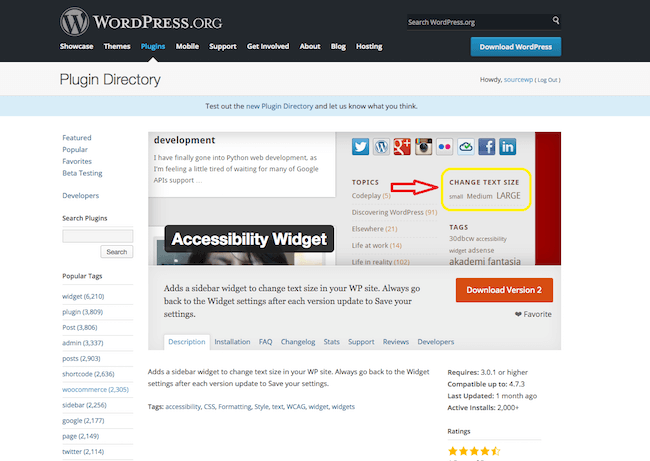Open the Beta Testing link
This screenshot has width=650, height=461.
coord(82,173)
